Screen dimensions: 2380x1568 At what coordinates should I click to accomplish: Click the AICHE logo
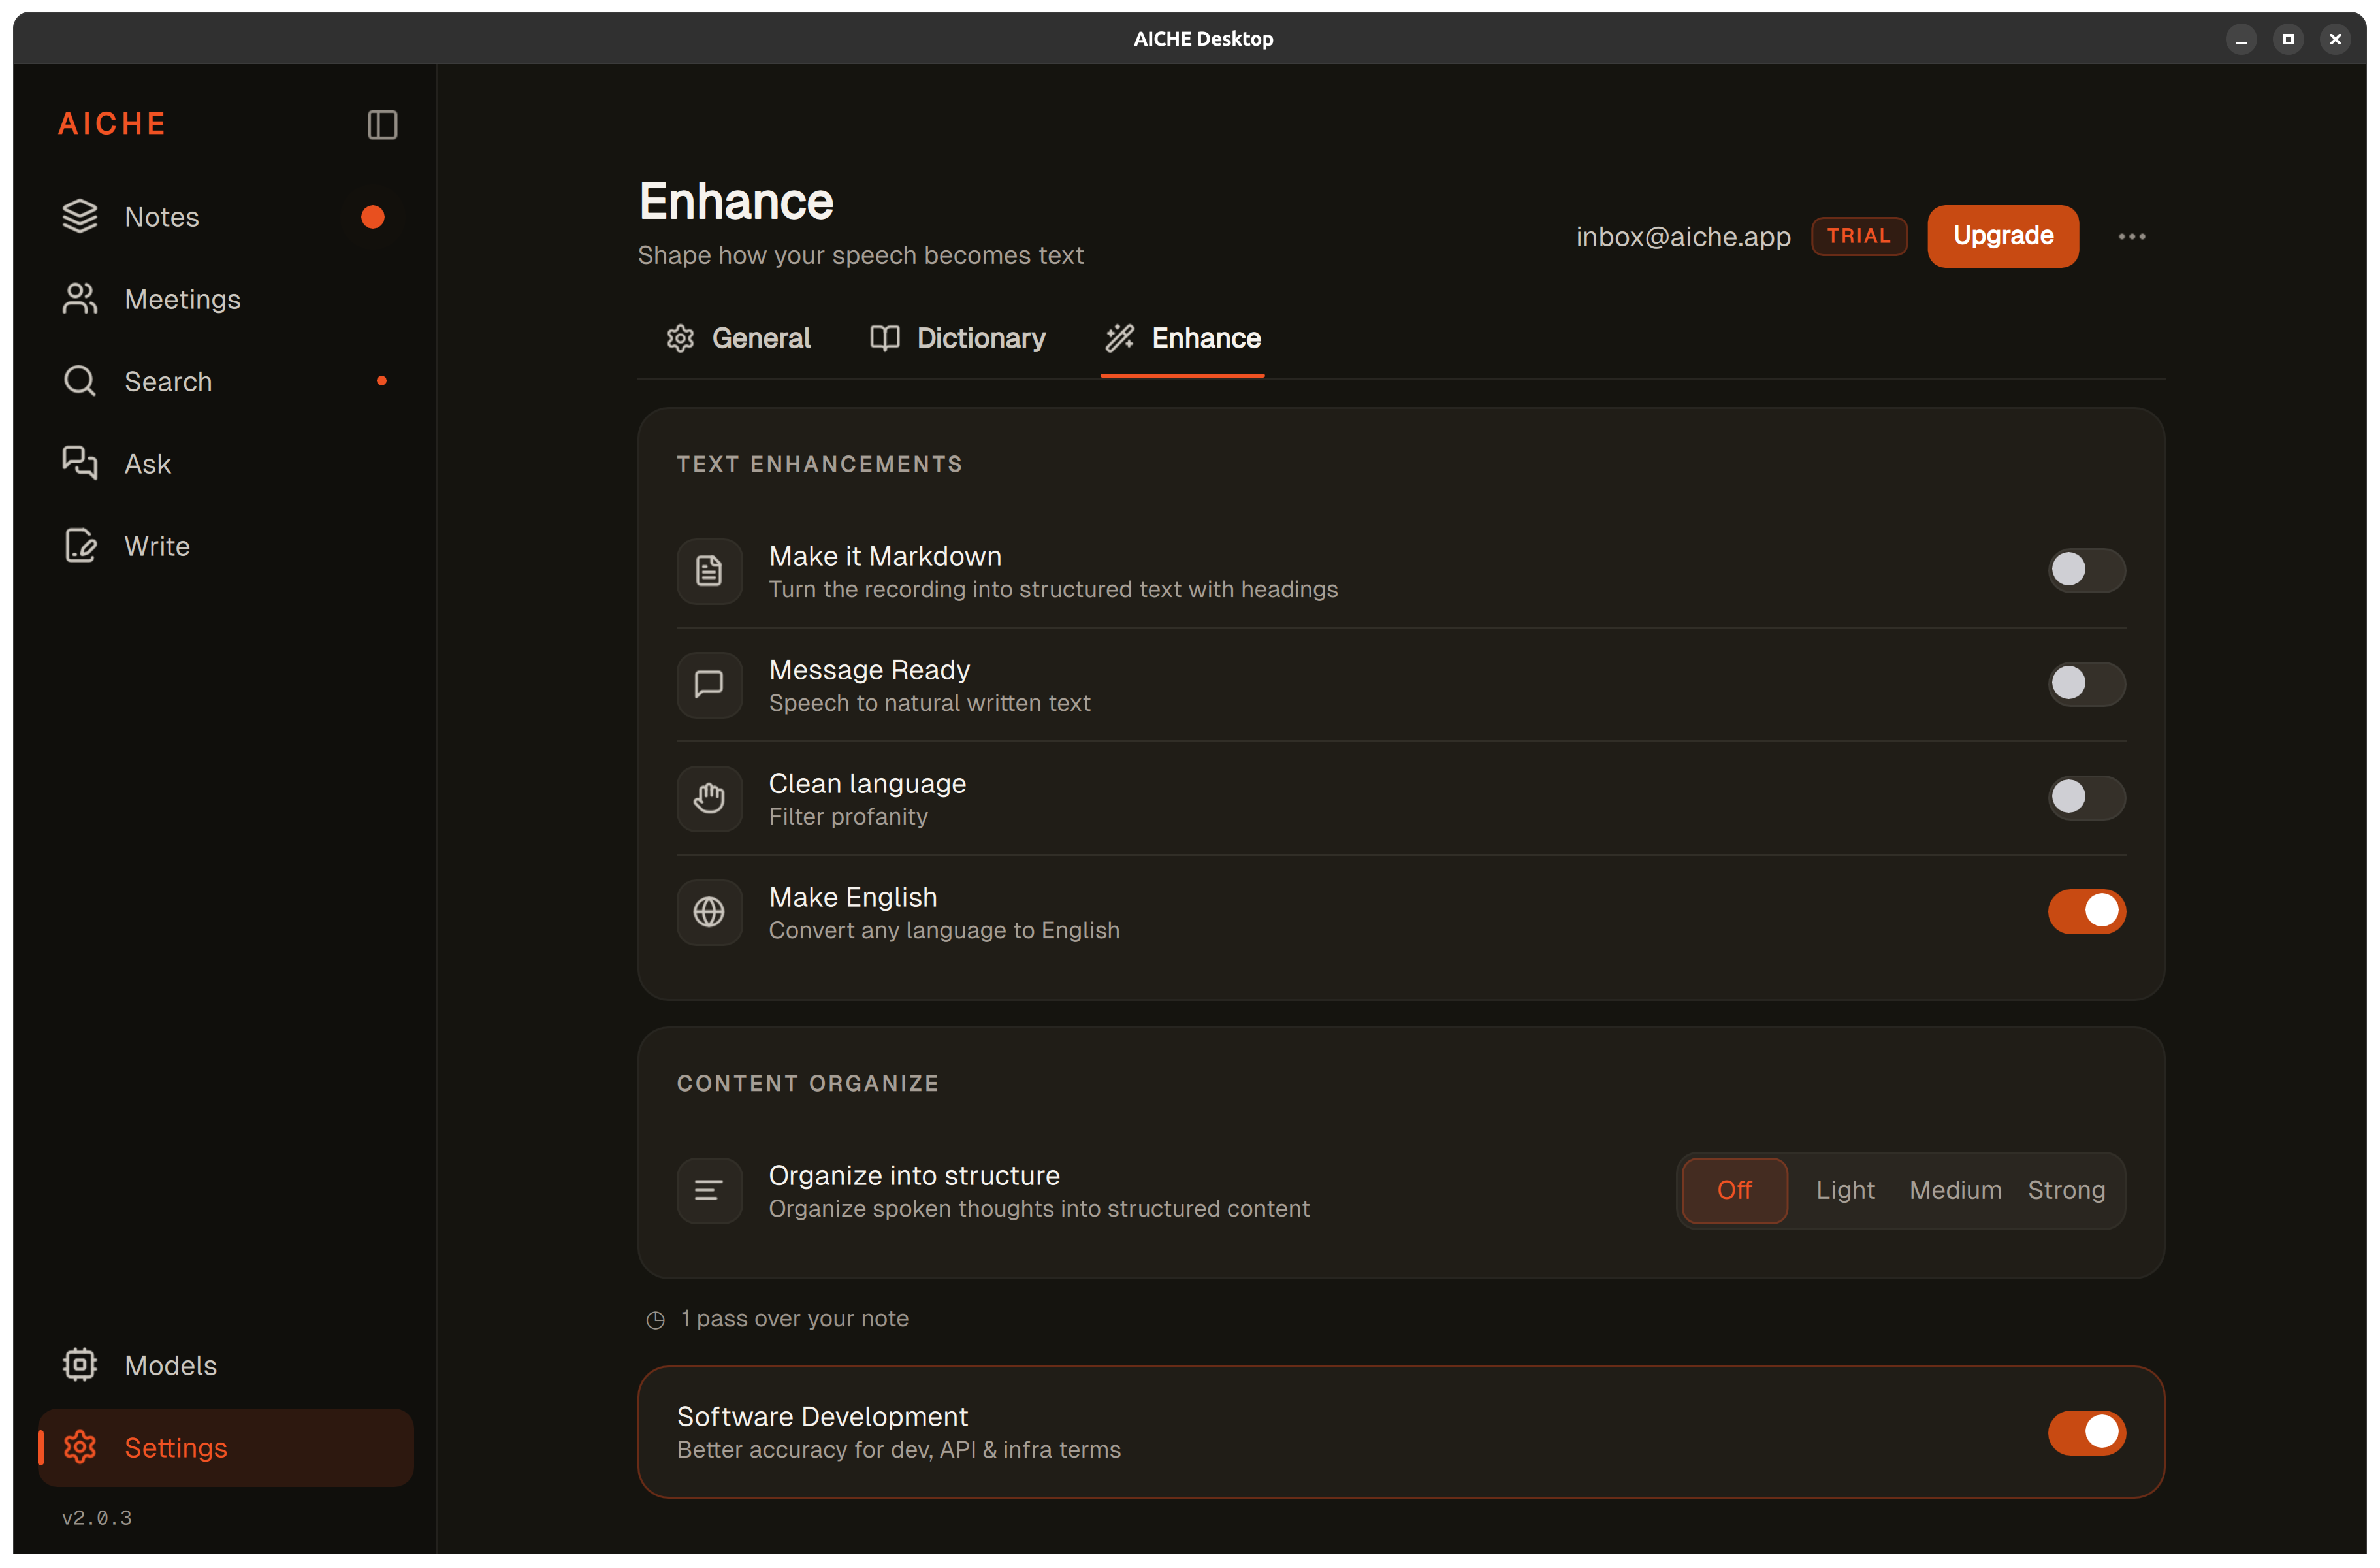click(x=112, y=124)
